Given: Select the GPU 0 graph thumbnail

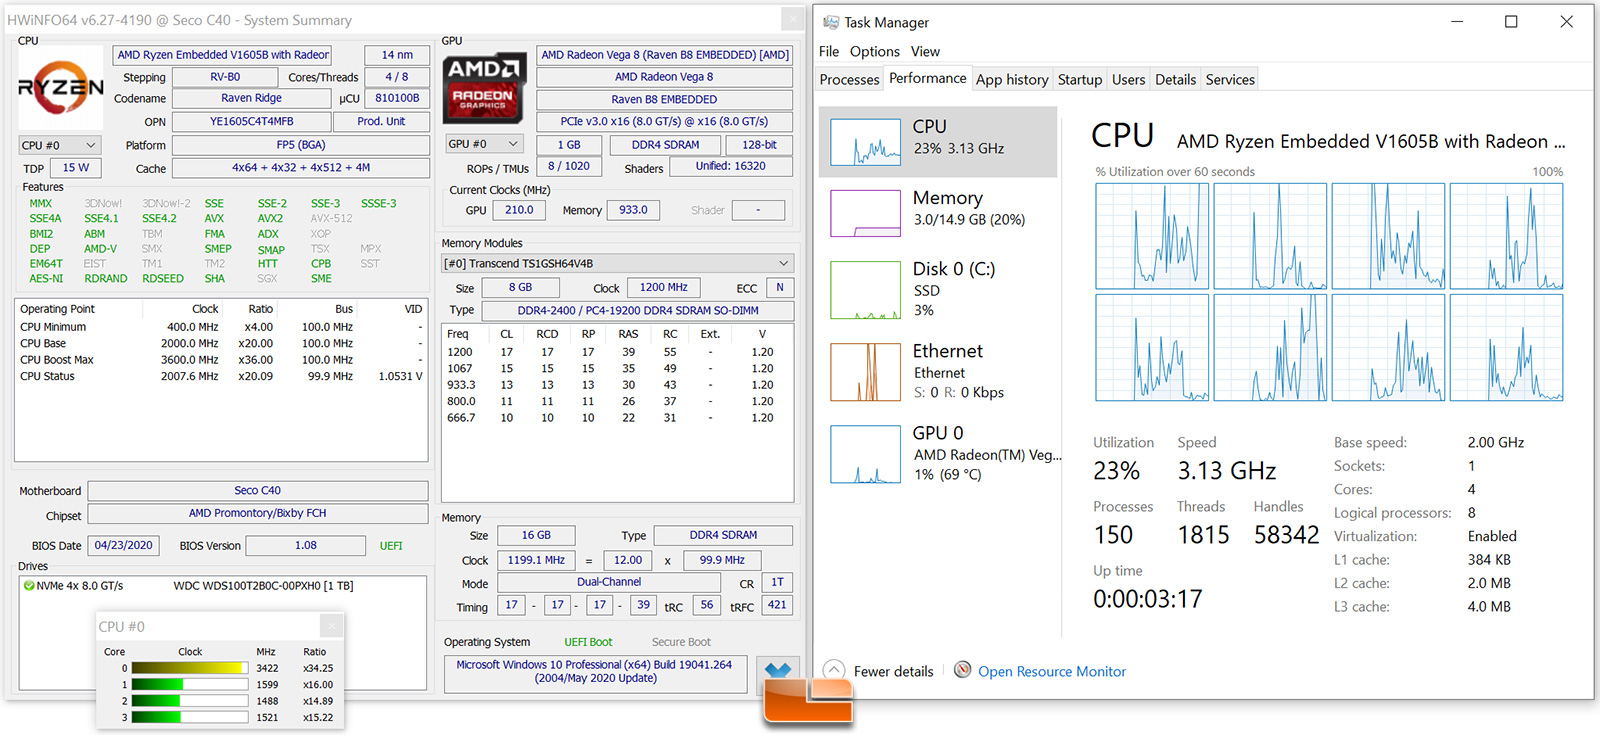Looking at the screenshot, I should click(x=865, y=454).
